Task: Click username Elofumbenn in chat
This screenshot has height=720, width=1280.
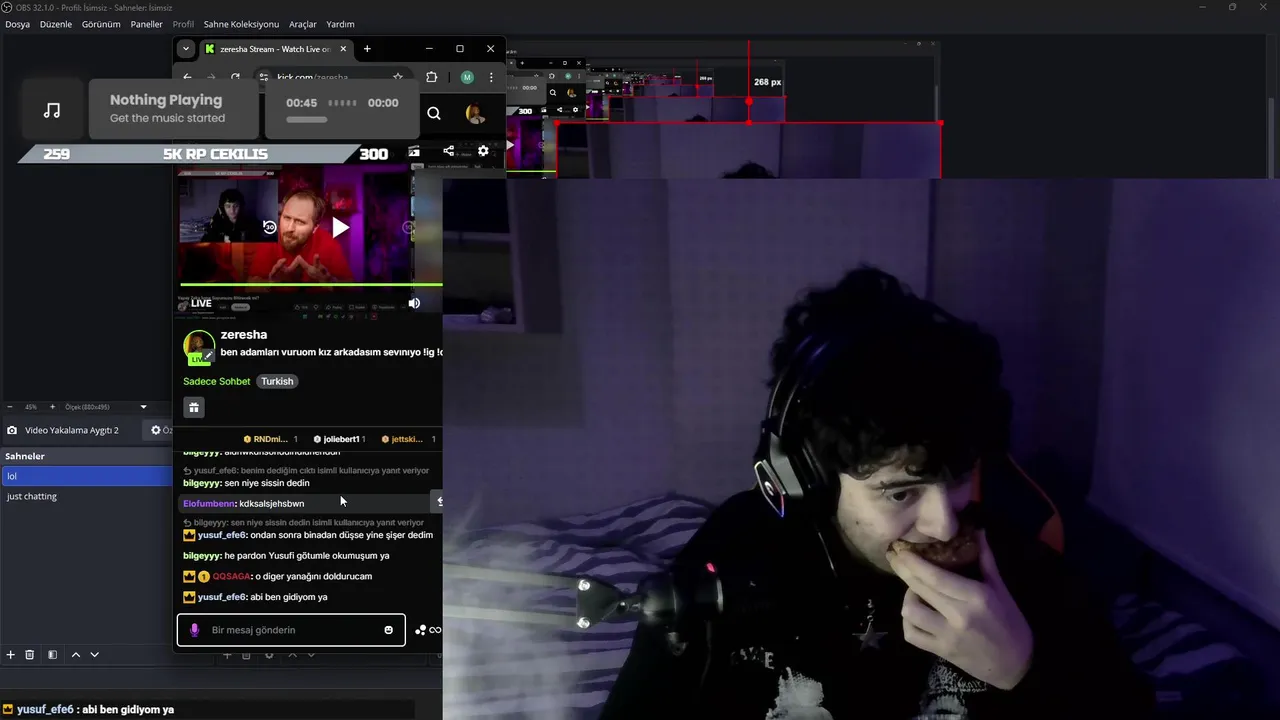Action: [x=210, y=503]
